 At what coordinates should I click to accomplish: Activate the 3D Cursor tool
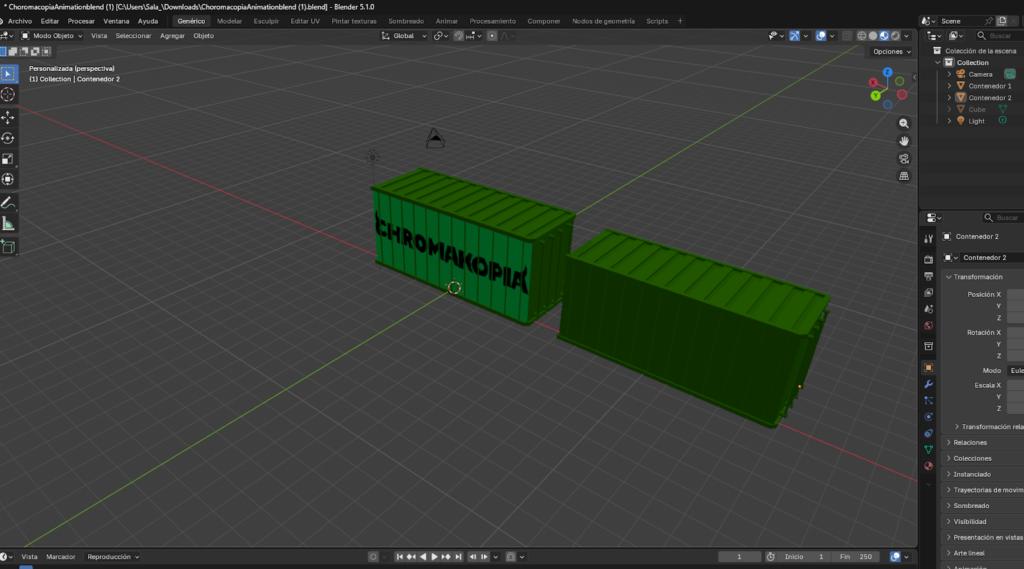pyautogui.click(x=8, y=95)
